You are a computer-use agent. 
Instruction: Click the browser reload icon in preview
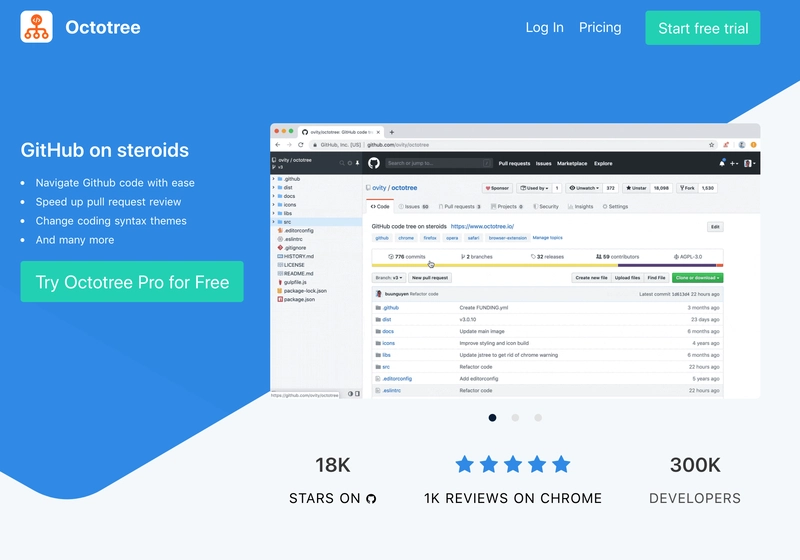point(301,145)
